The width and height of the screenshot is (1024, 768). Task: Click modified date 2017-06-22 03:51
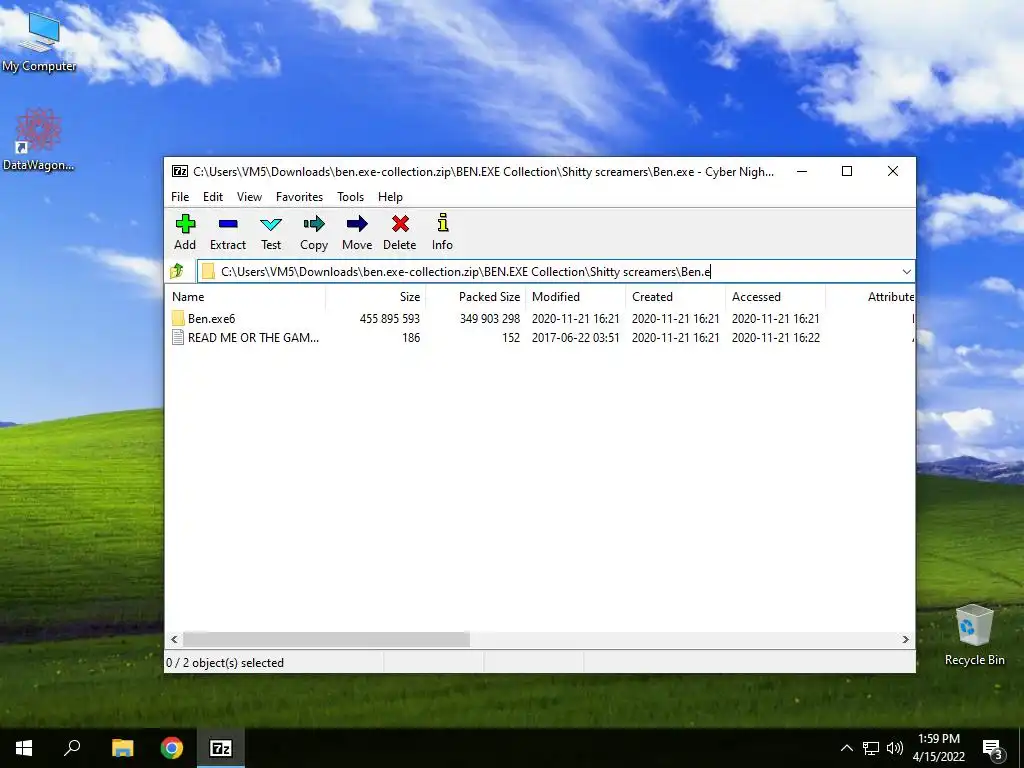pyautogui.click(x=575, y=338)
